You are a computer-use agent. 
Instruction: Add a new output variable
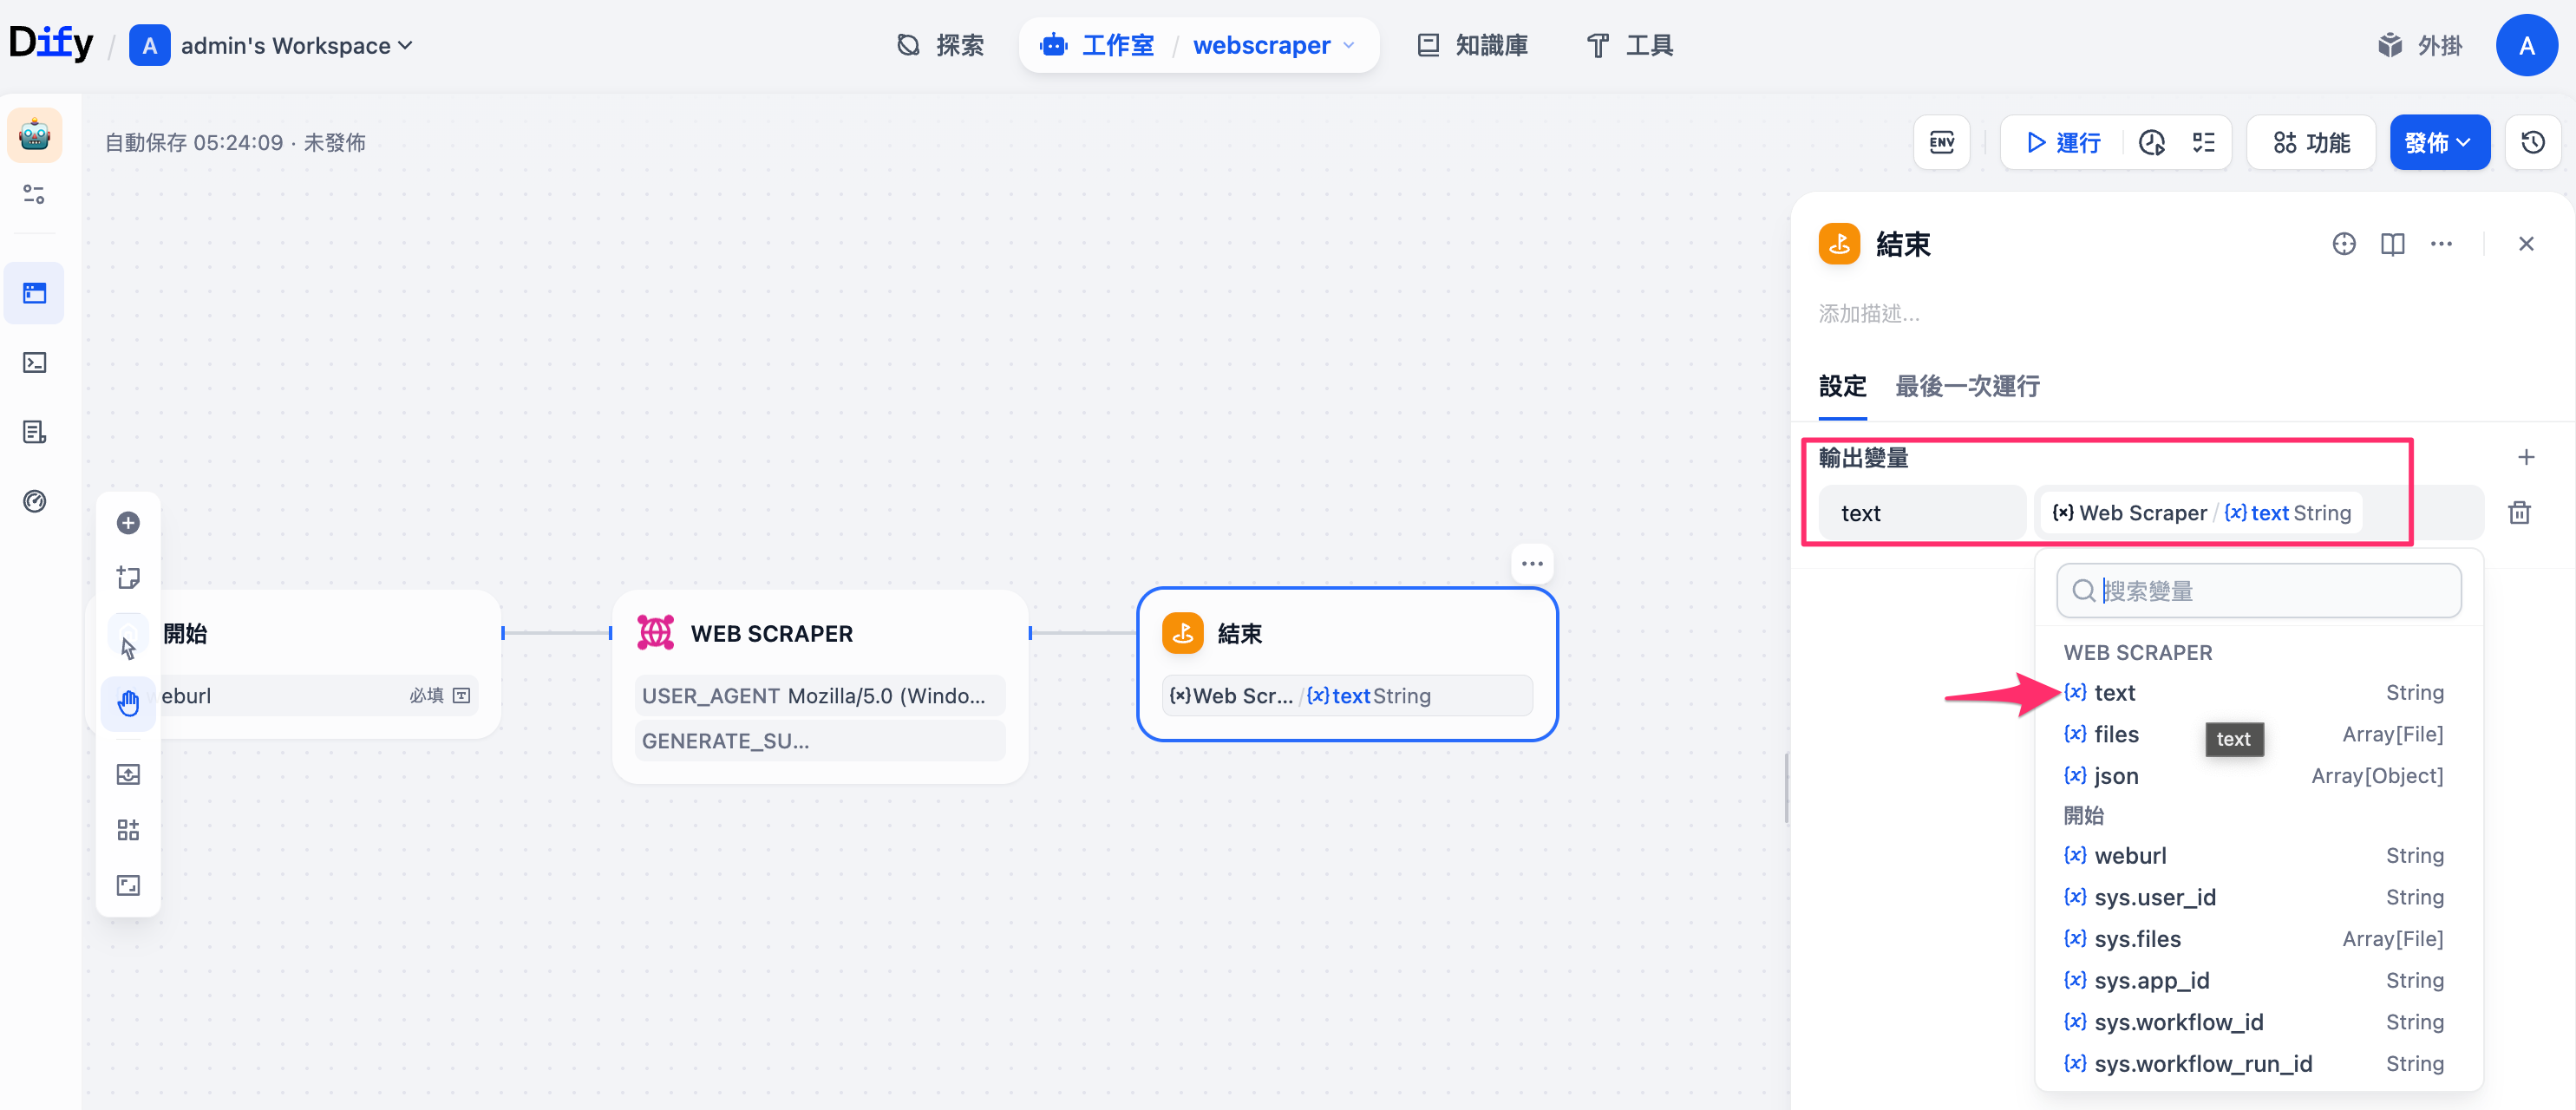pos(2525,457)
